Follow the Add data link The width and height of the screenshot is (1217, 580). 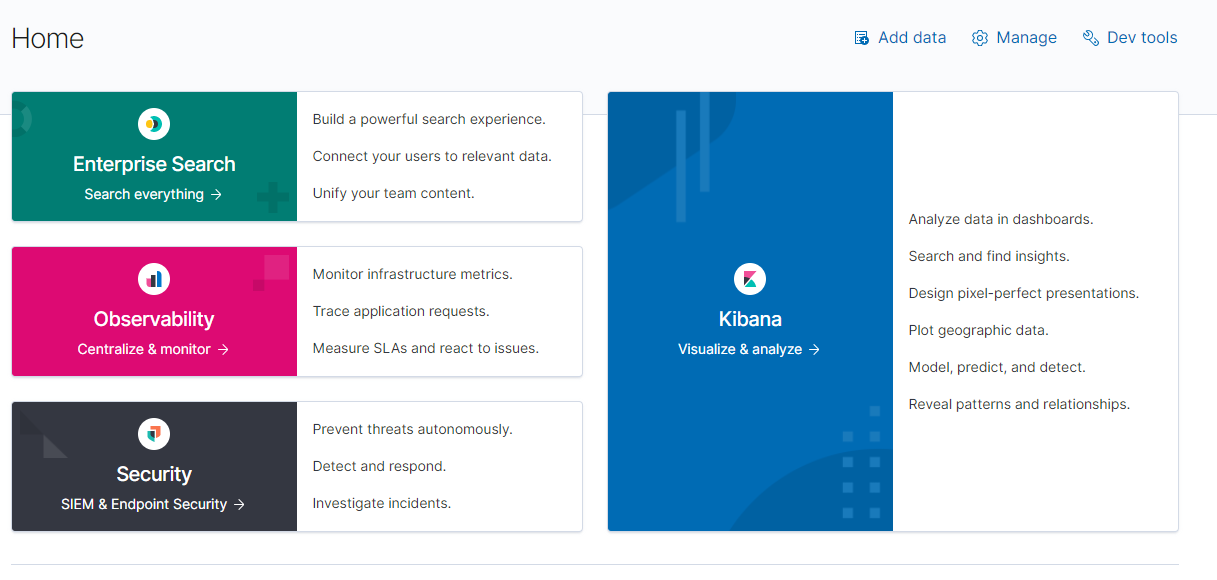(912, 37)
